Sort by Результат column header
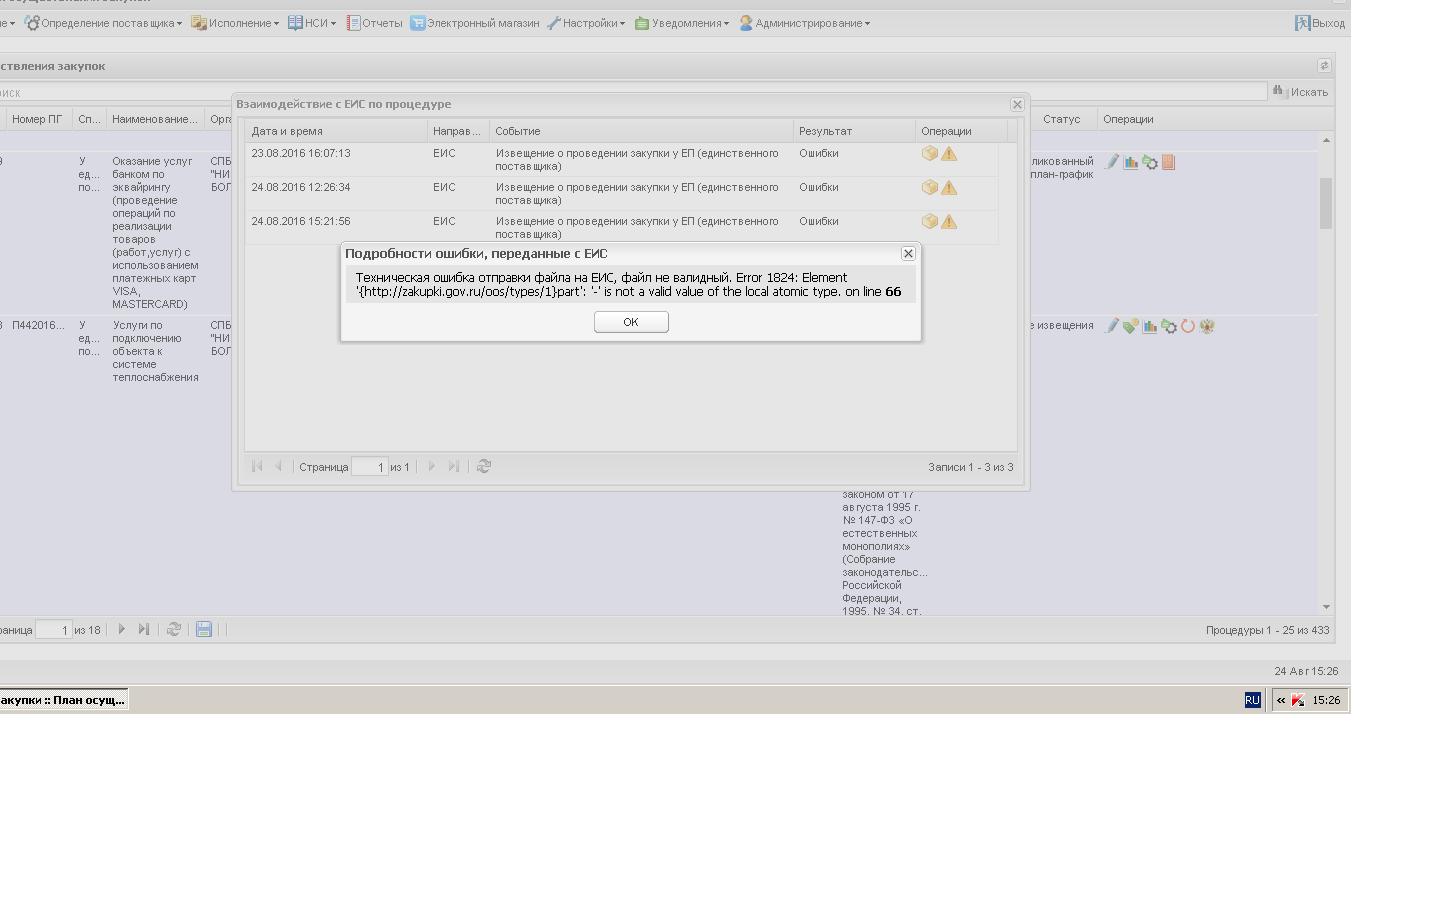 pos(854,131)
